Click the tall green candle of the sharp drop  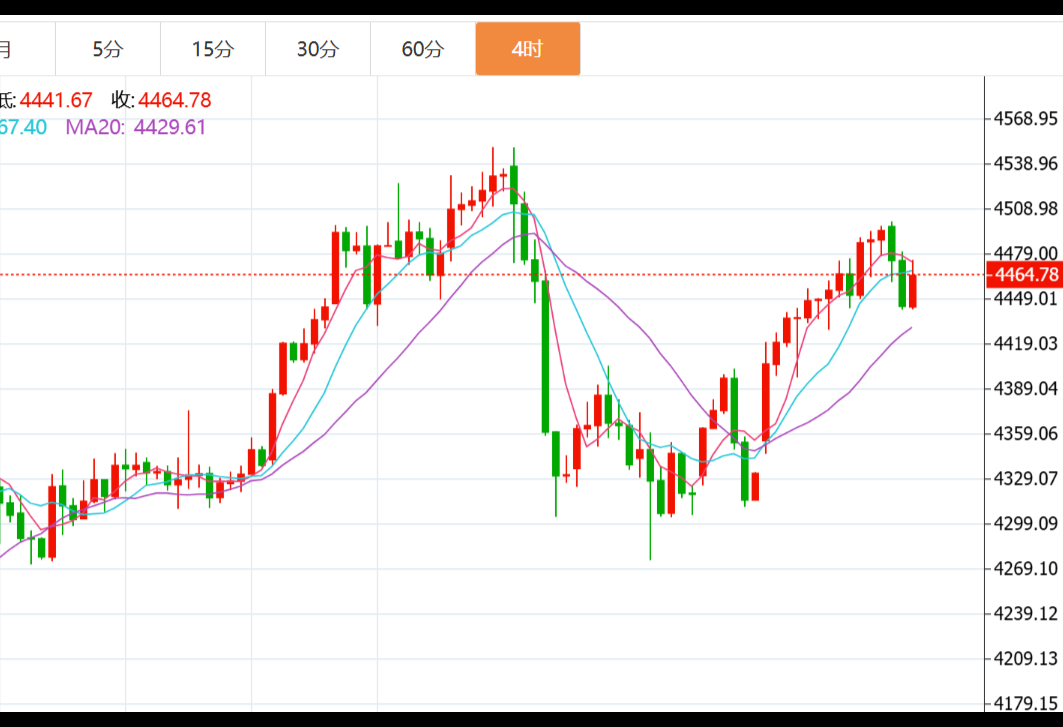coord(545,355)
